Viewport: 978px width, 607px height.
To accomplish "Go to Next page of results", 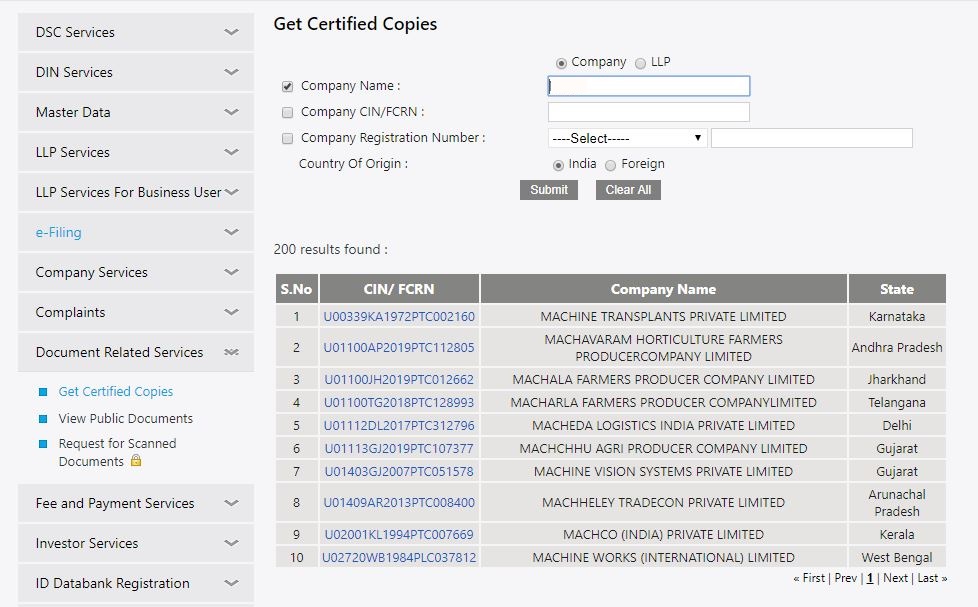I will pyautogui.click(x=896, y=578).
